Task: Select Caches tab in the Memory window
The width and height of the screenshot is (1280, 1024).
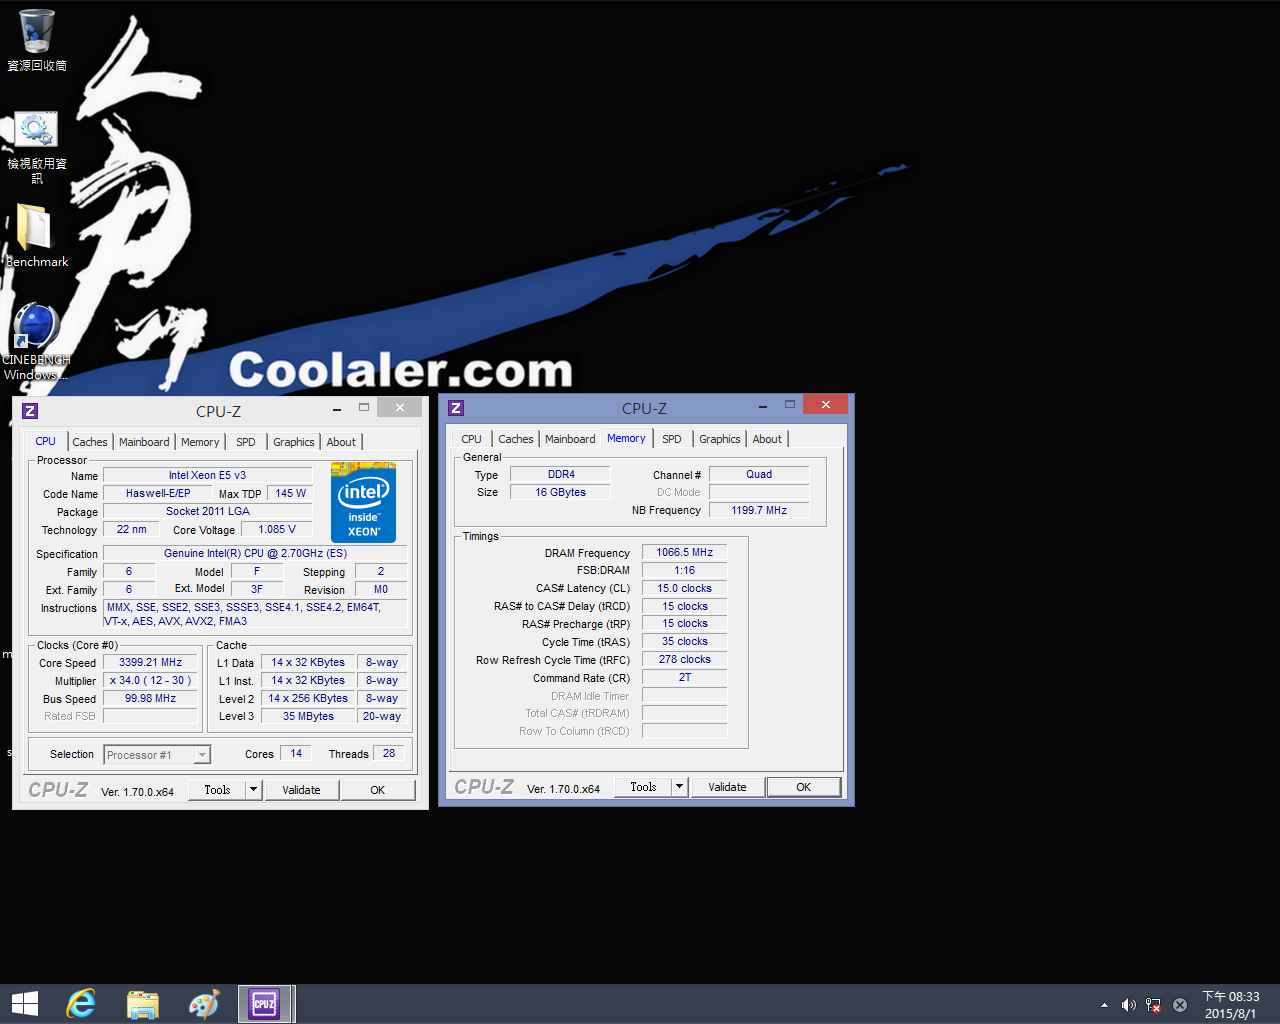Action: point(516,439)
